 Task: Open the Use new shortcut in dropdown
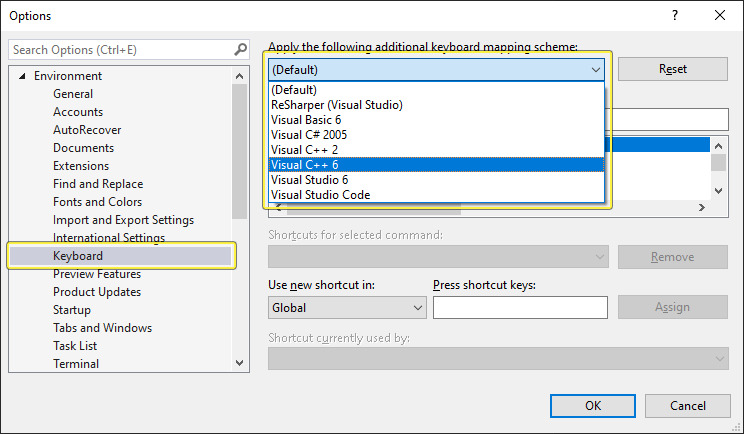tap(347, 308)
